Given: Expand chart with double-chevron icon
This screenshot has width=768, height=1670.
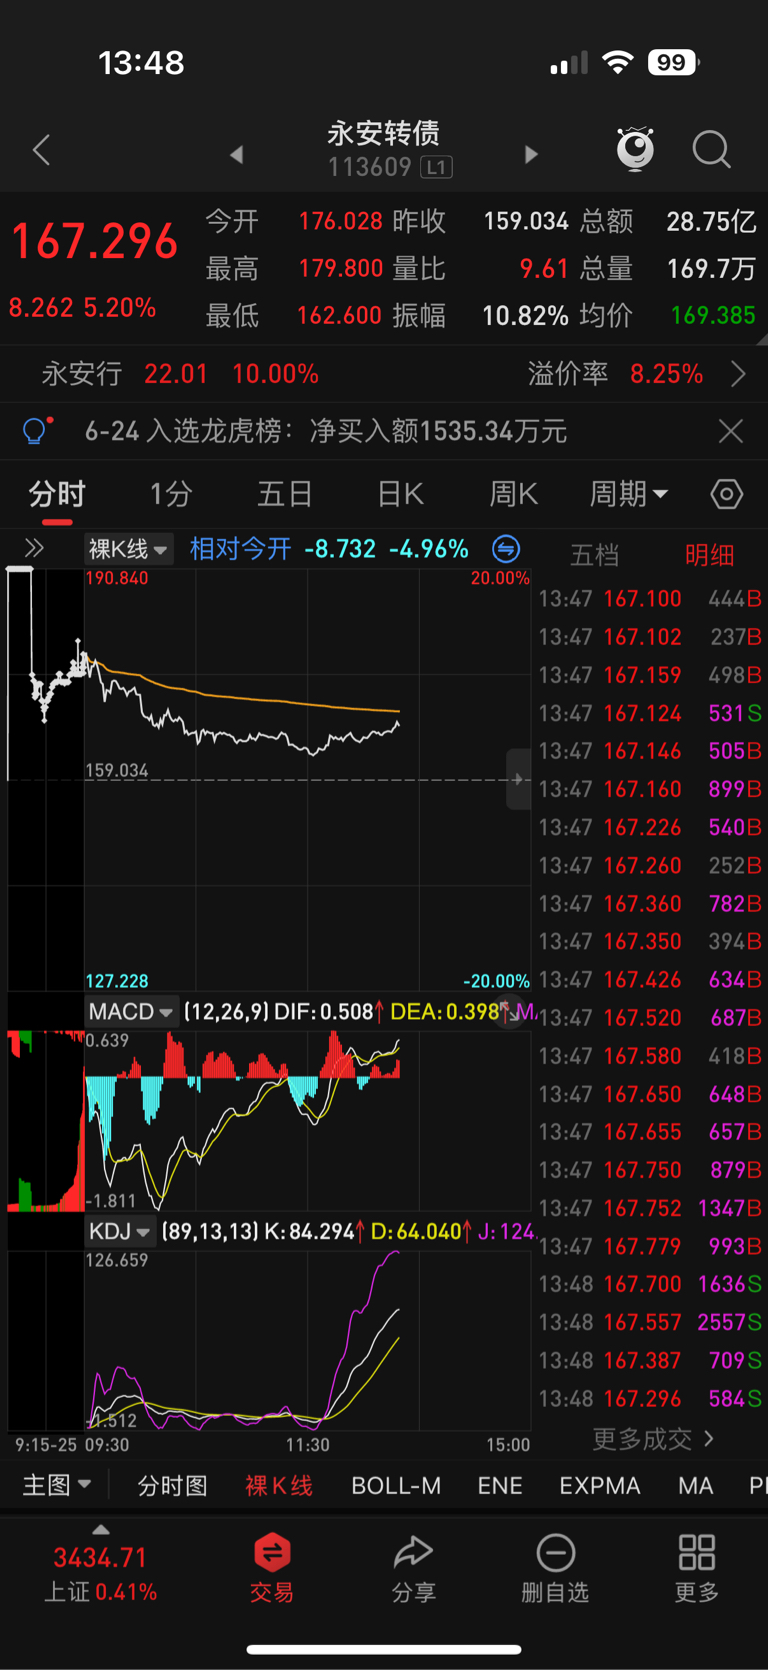Looking at the screenshot, I should (x=34, y=548).
